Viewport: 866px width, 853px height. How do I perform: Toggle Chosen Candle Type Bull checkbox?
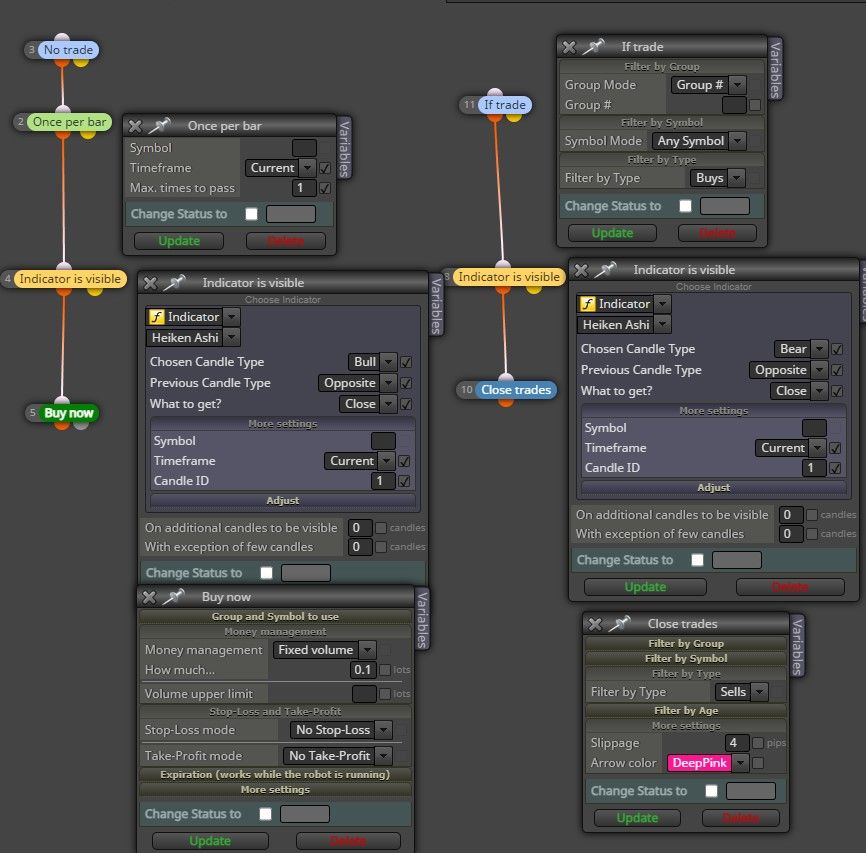406,362
